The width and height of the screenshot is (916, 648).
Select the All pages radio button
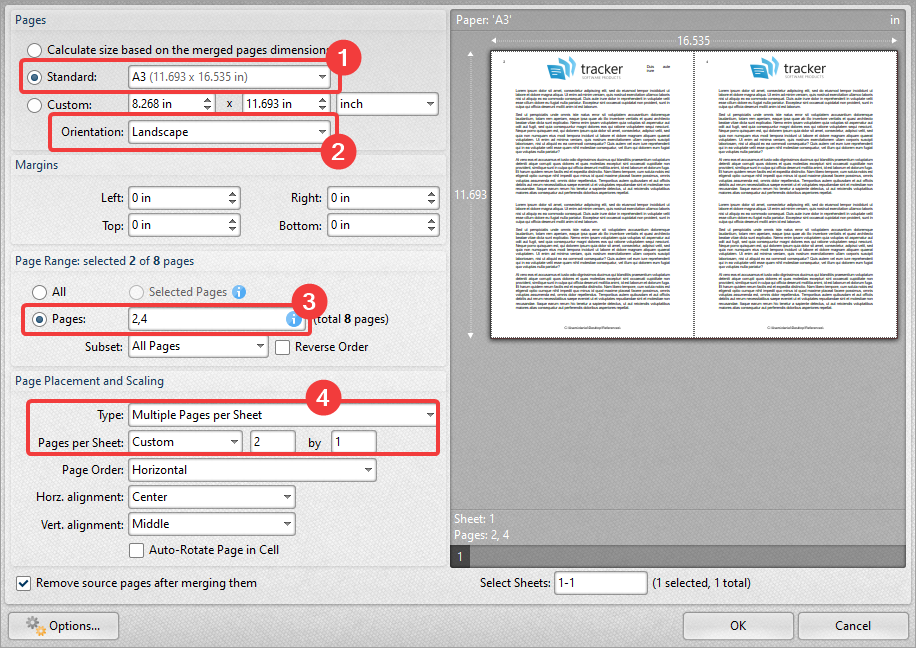[40, 292]
